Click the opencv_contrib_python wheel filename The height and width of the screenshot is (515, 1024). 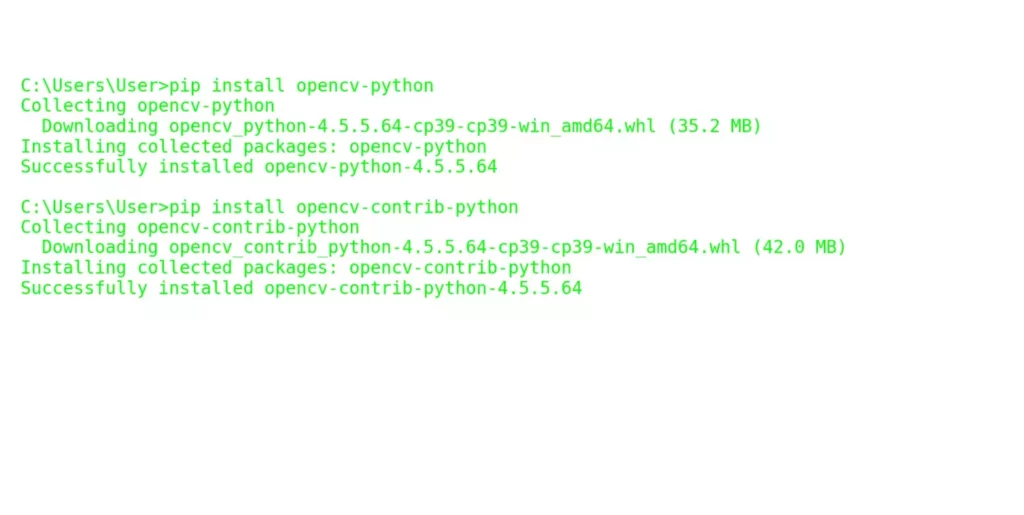click(455, 247)
